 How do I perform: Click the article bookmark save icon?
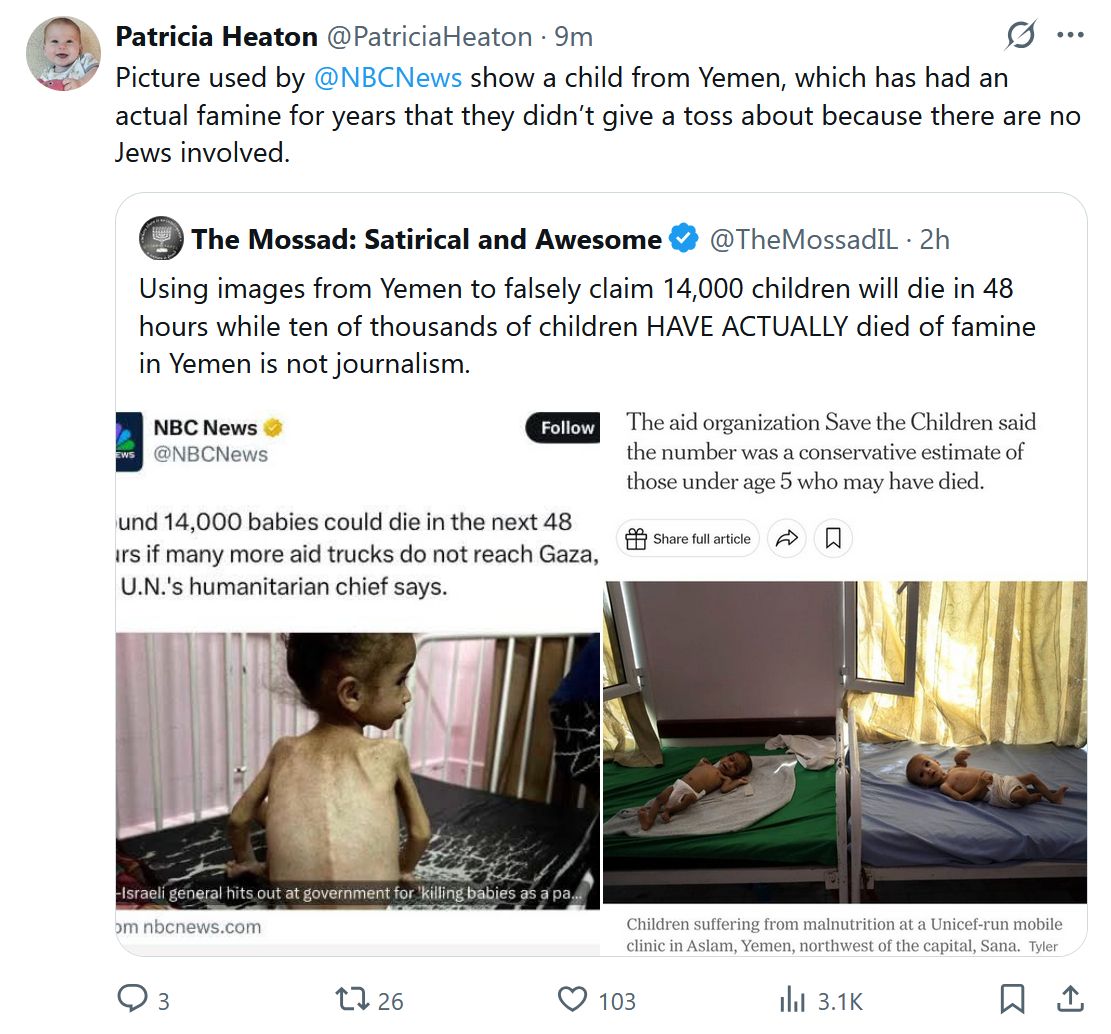click(x=833, y=539)
